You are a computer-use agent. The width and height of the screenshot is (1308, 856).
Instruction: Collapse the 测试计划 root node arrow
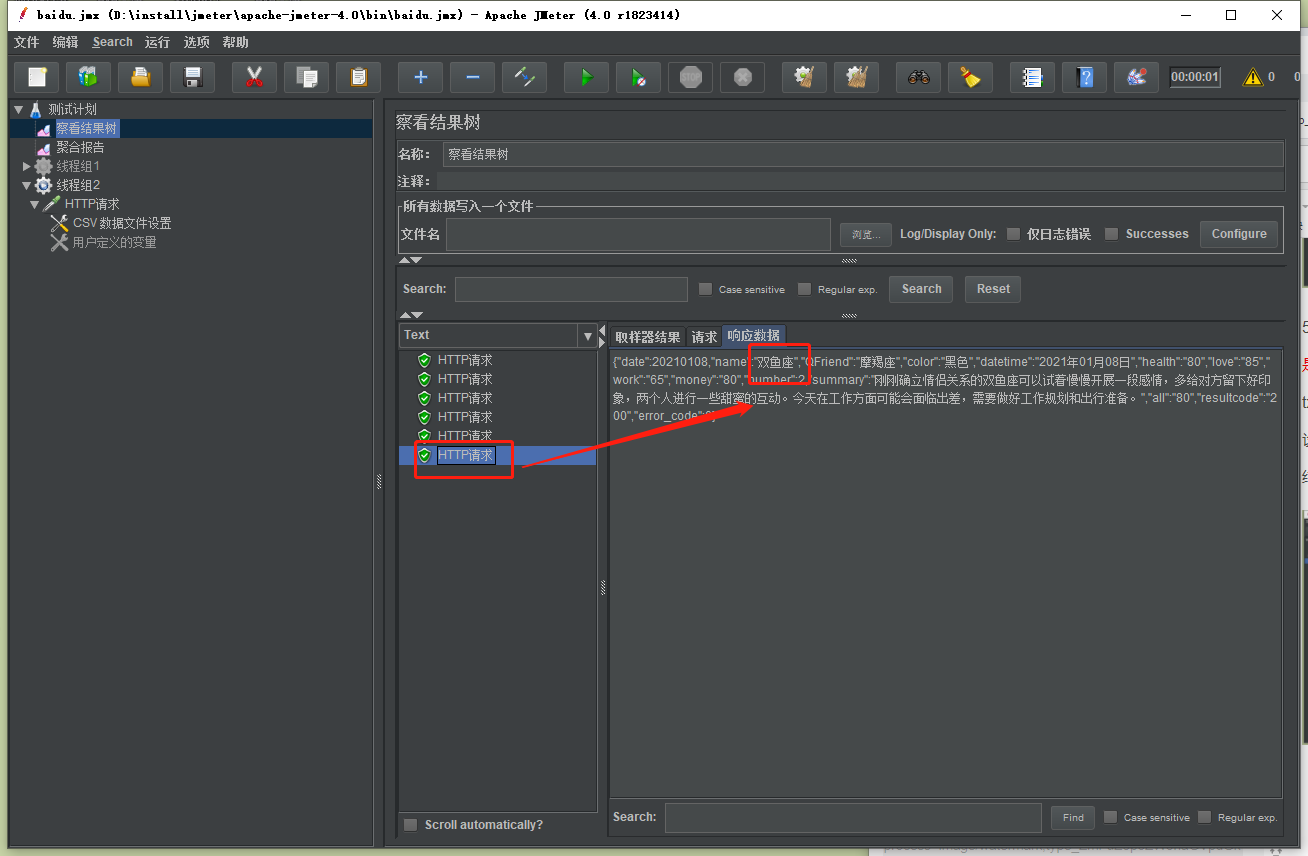click(18, 109)
